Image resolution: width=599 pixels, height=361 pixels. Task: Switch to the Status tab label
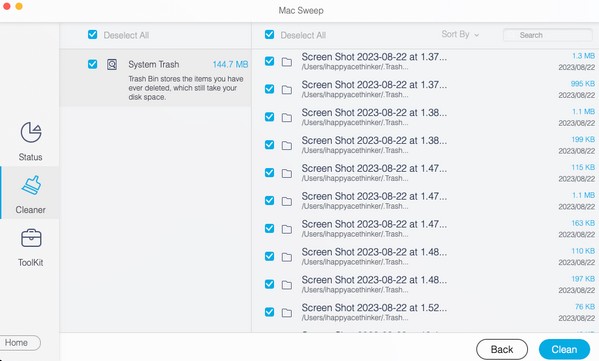point(31,157)
